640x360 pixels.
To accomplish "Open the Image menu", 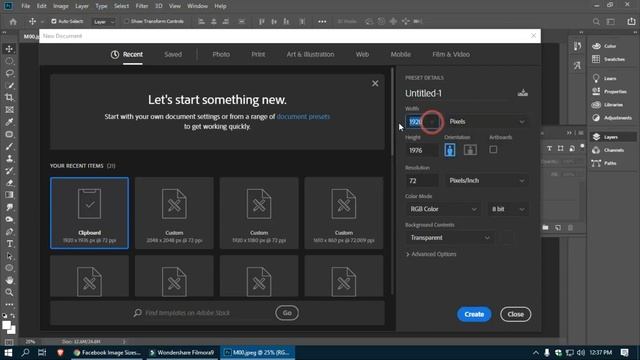I will pyautogui.click(x=60, y=6).
